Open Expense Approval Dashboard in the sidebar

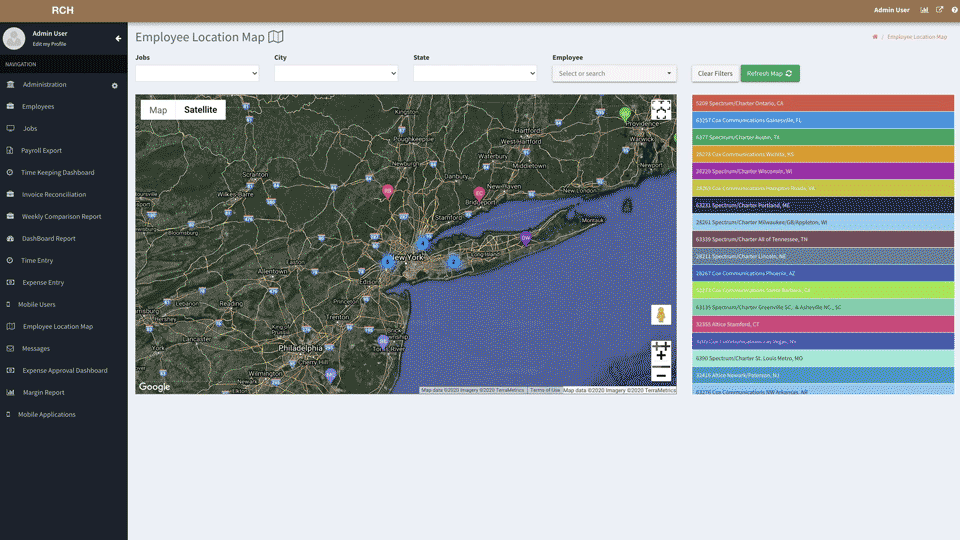click(x=65, y=371)
